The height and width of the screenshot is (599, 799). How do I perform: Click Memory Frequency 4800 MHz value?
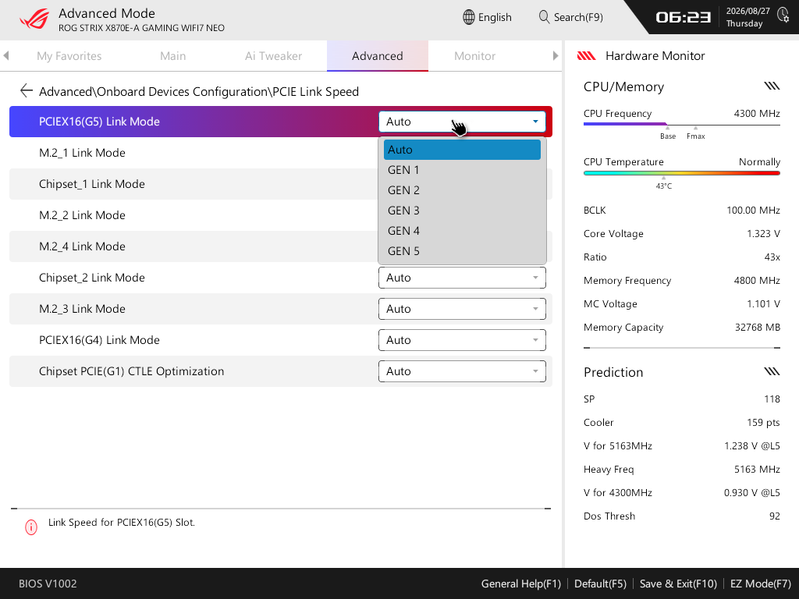757,280
